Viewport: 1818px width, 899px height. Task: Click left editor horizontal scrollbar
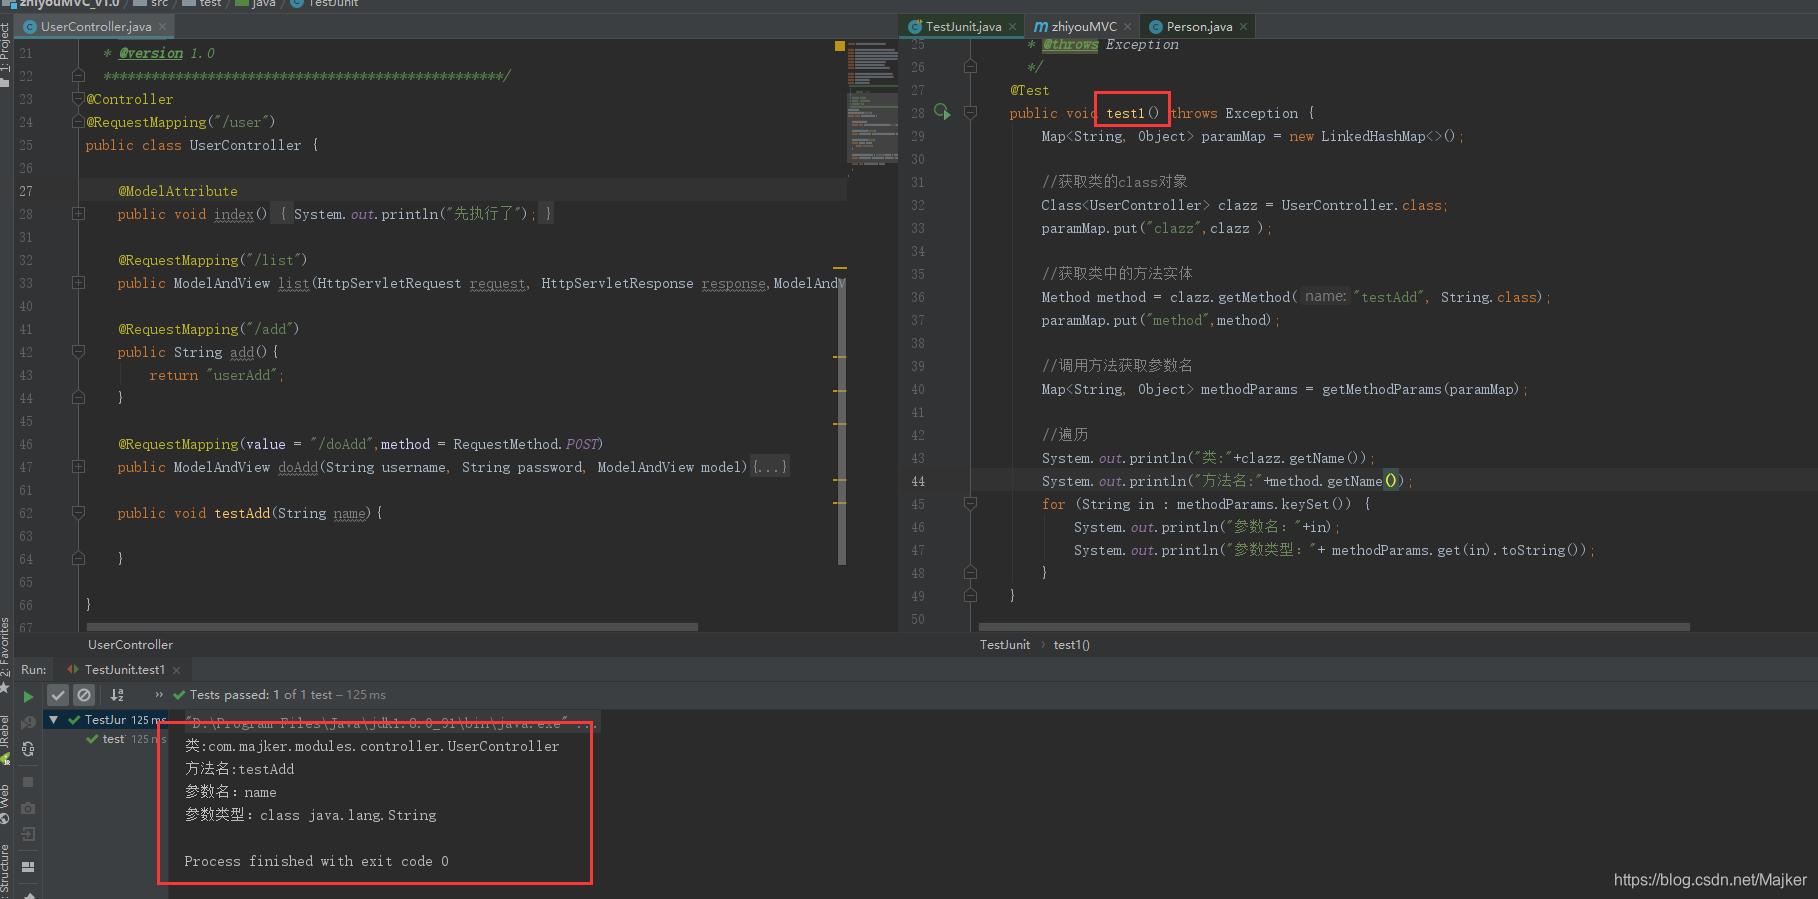(x=392, y=627)
